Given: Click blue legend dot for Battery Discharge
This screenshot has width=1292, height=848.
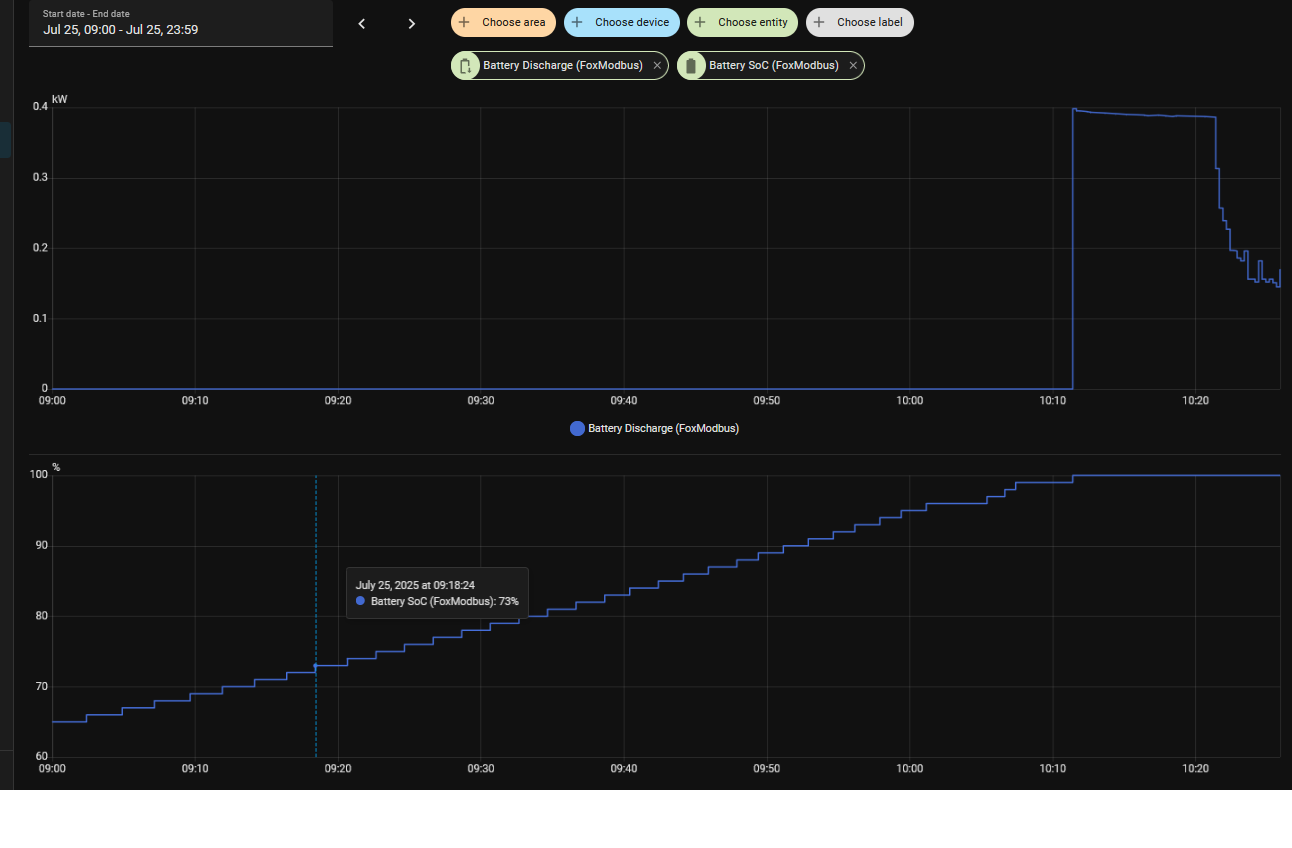Looking at the screenshot, I should pos(577,428).
